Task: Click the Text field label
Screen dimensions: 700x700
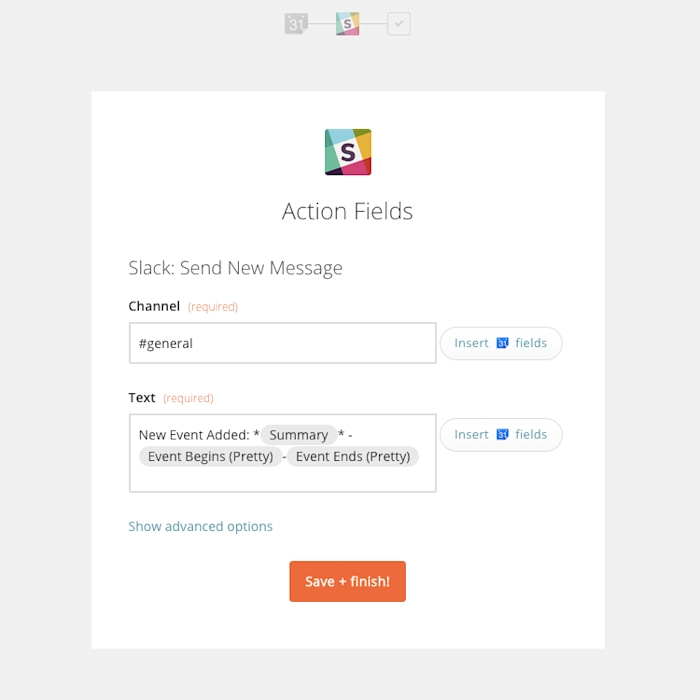Action: (x=142, y=398)
